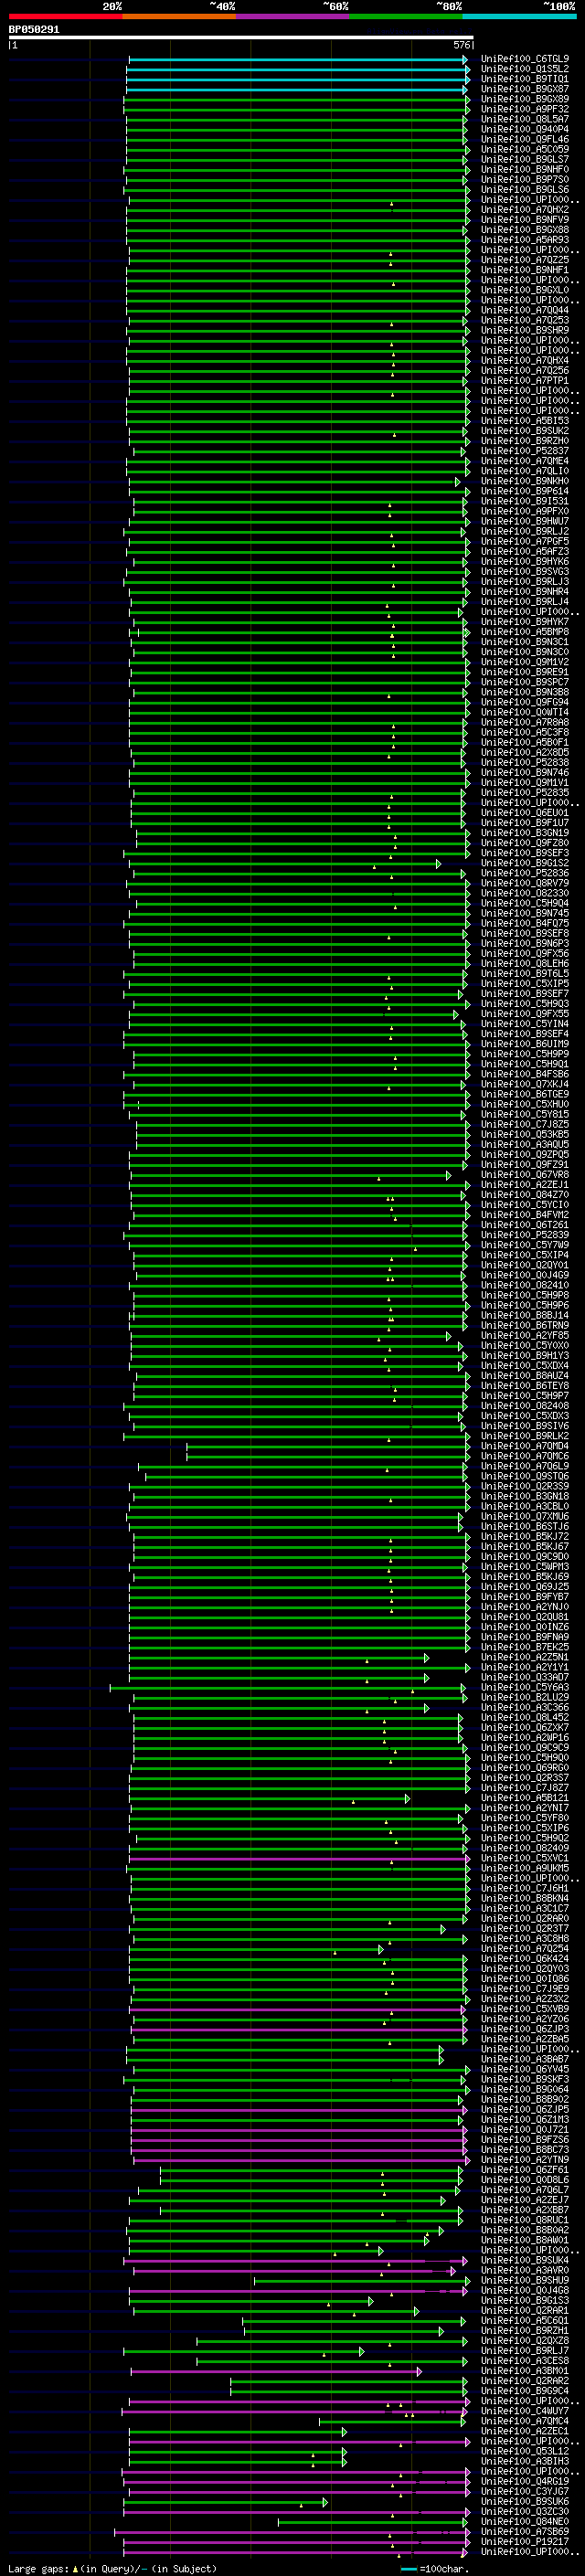Select hit label UniRef100_A7PGF5
The width and height of the screenshot is (585, 2576).
pos(525,541)
